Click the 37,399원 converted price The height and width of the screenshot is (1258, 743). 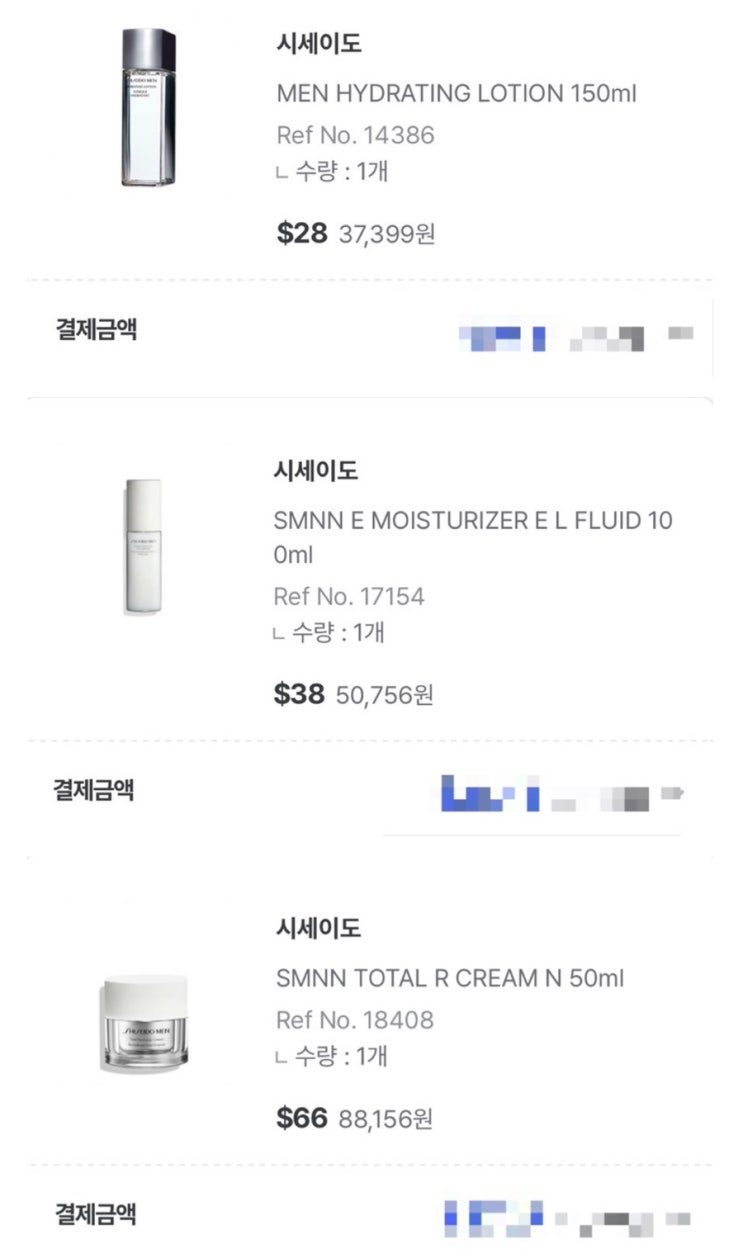pos(387,235)
